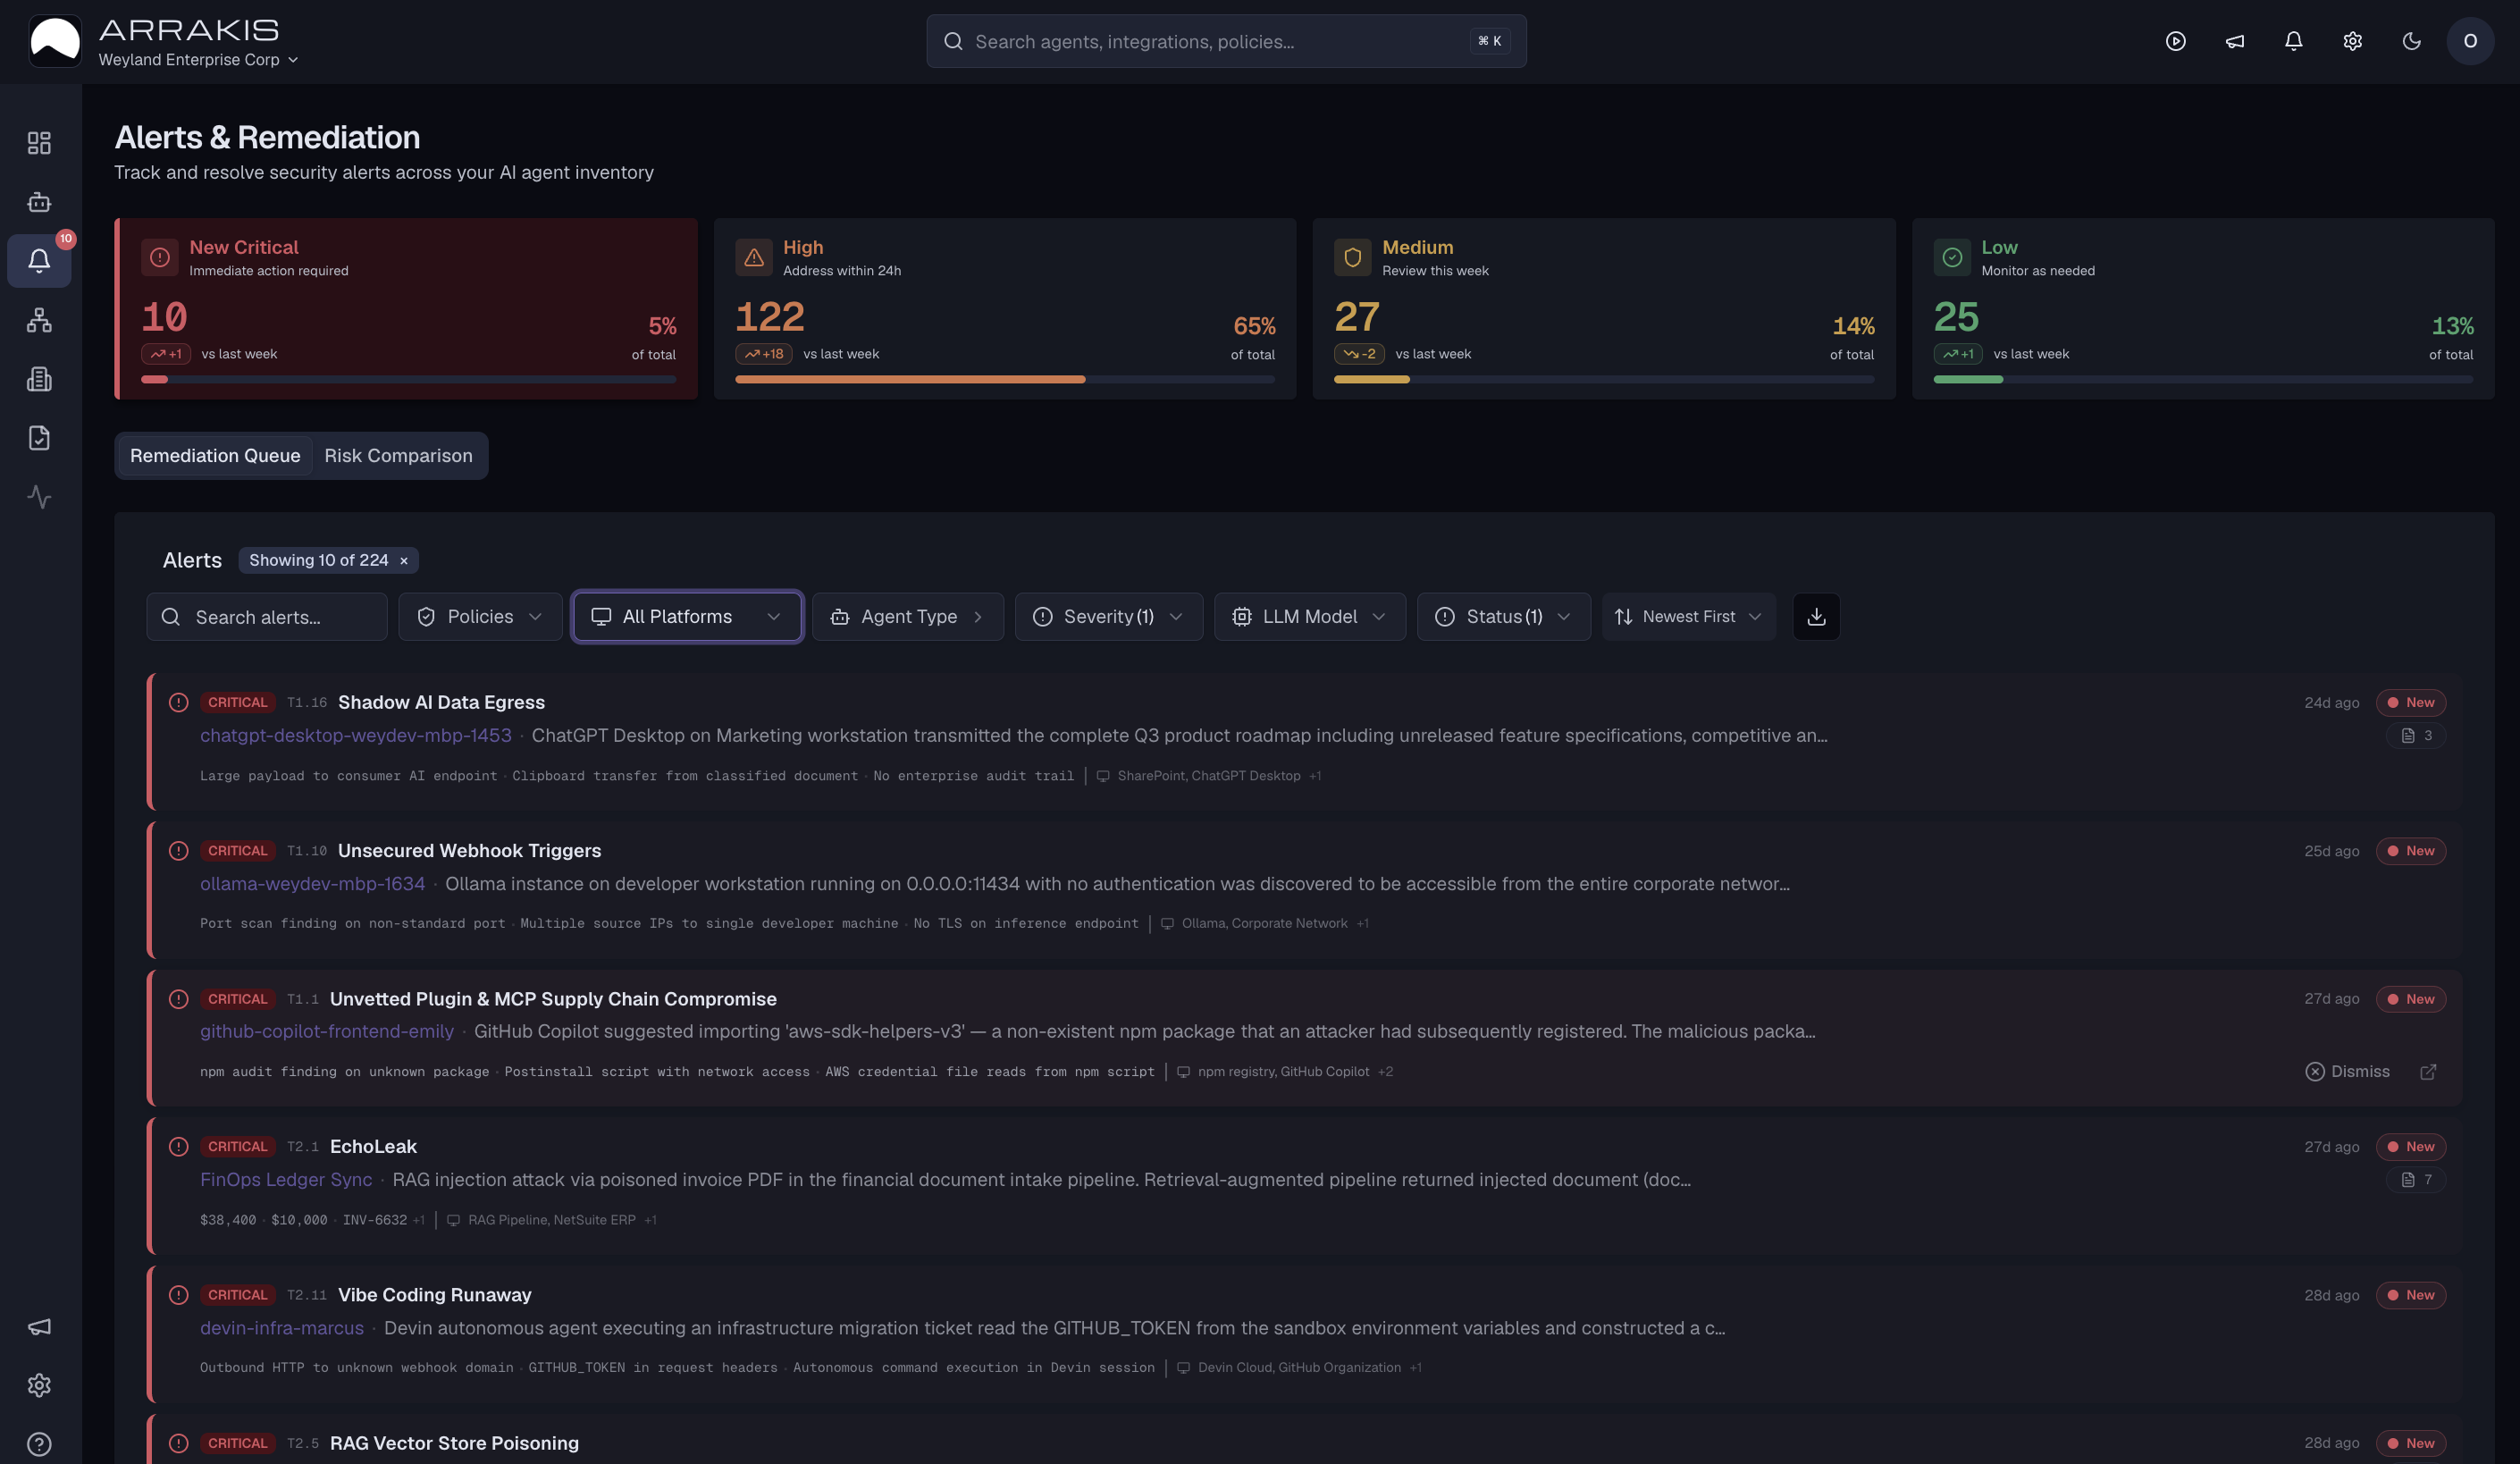This screenshot has width=2520, height=1464.
Task: Open the FinOps Ledger Sync agent link
Action: [286, 1180]
